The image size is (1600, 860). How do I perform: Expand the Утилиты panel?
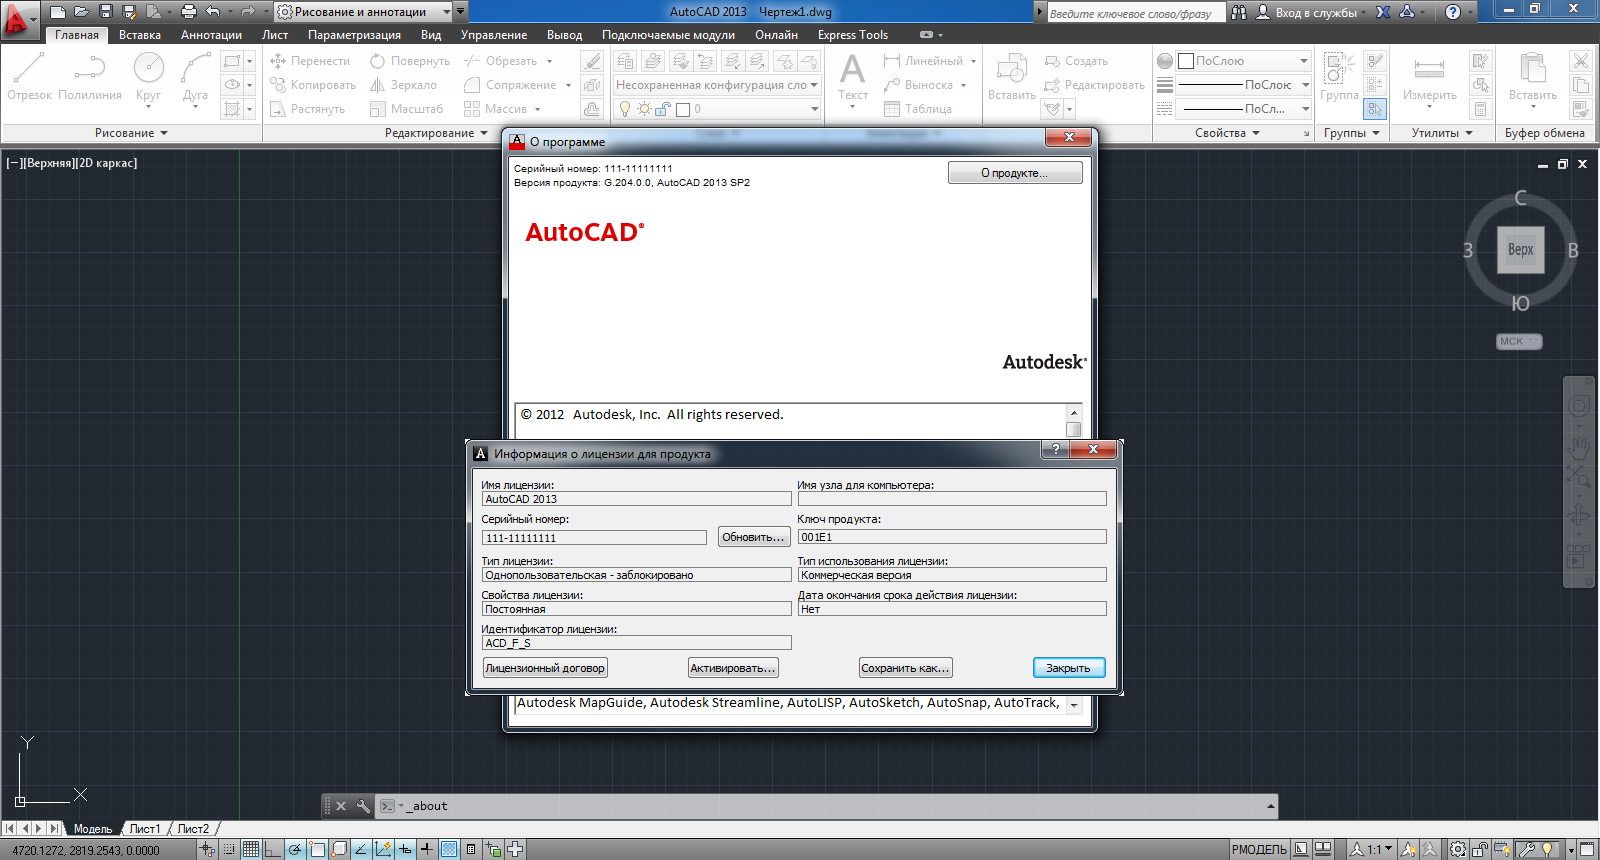coord(1441,133)
